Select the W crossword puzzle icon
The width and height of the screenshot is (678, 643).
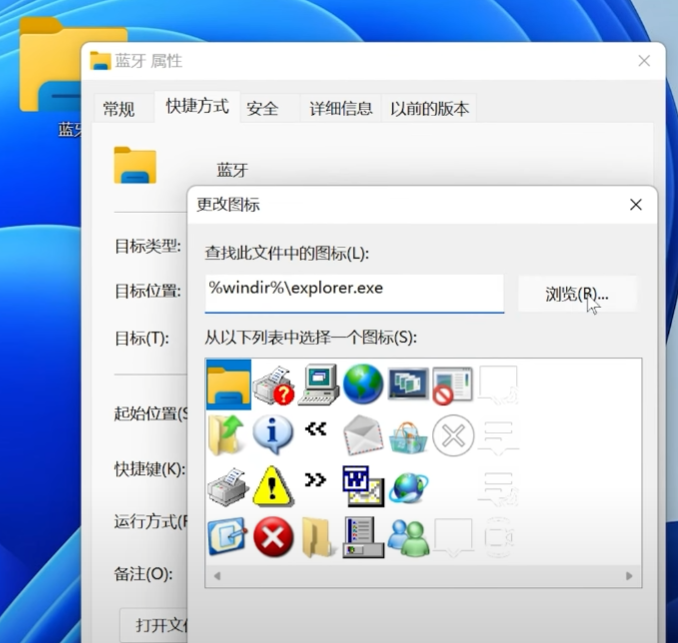click(363, 486)
